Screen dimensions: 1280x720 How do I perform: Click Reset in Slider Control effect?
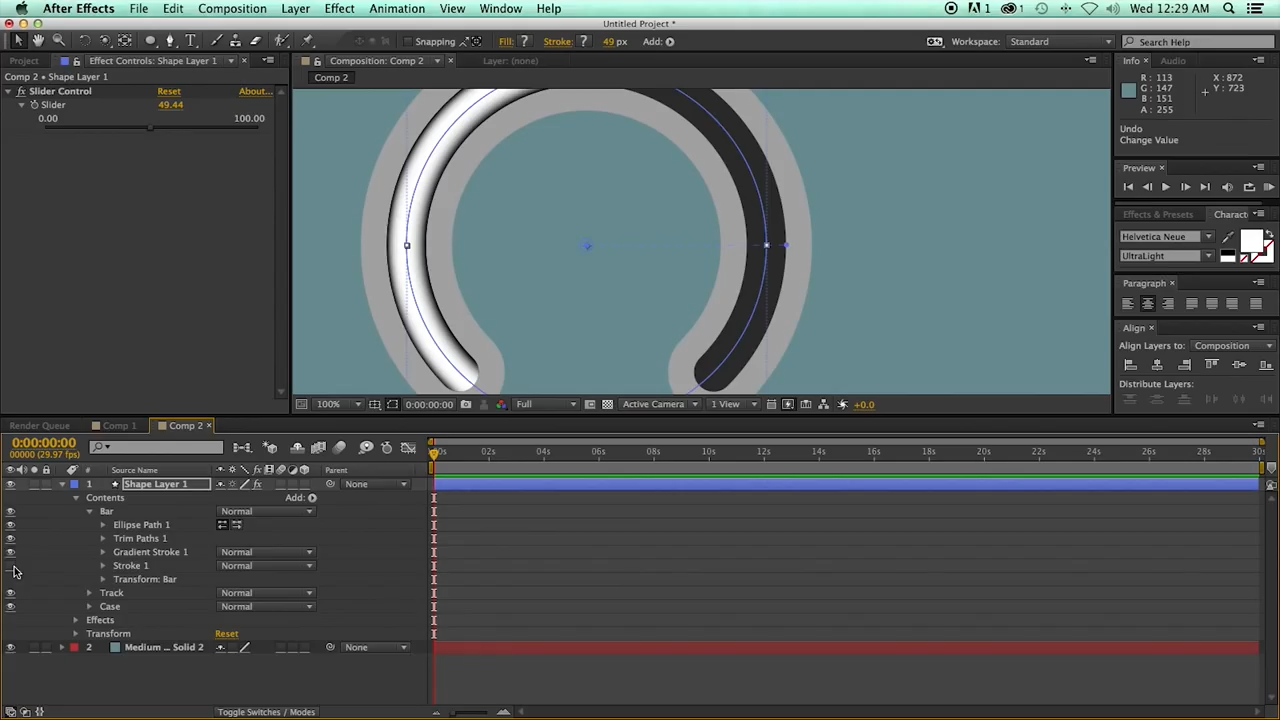click(x=169, y=91)
